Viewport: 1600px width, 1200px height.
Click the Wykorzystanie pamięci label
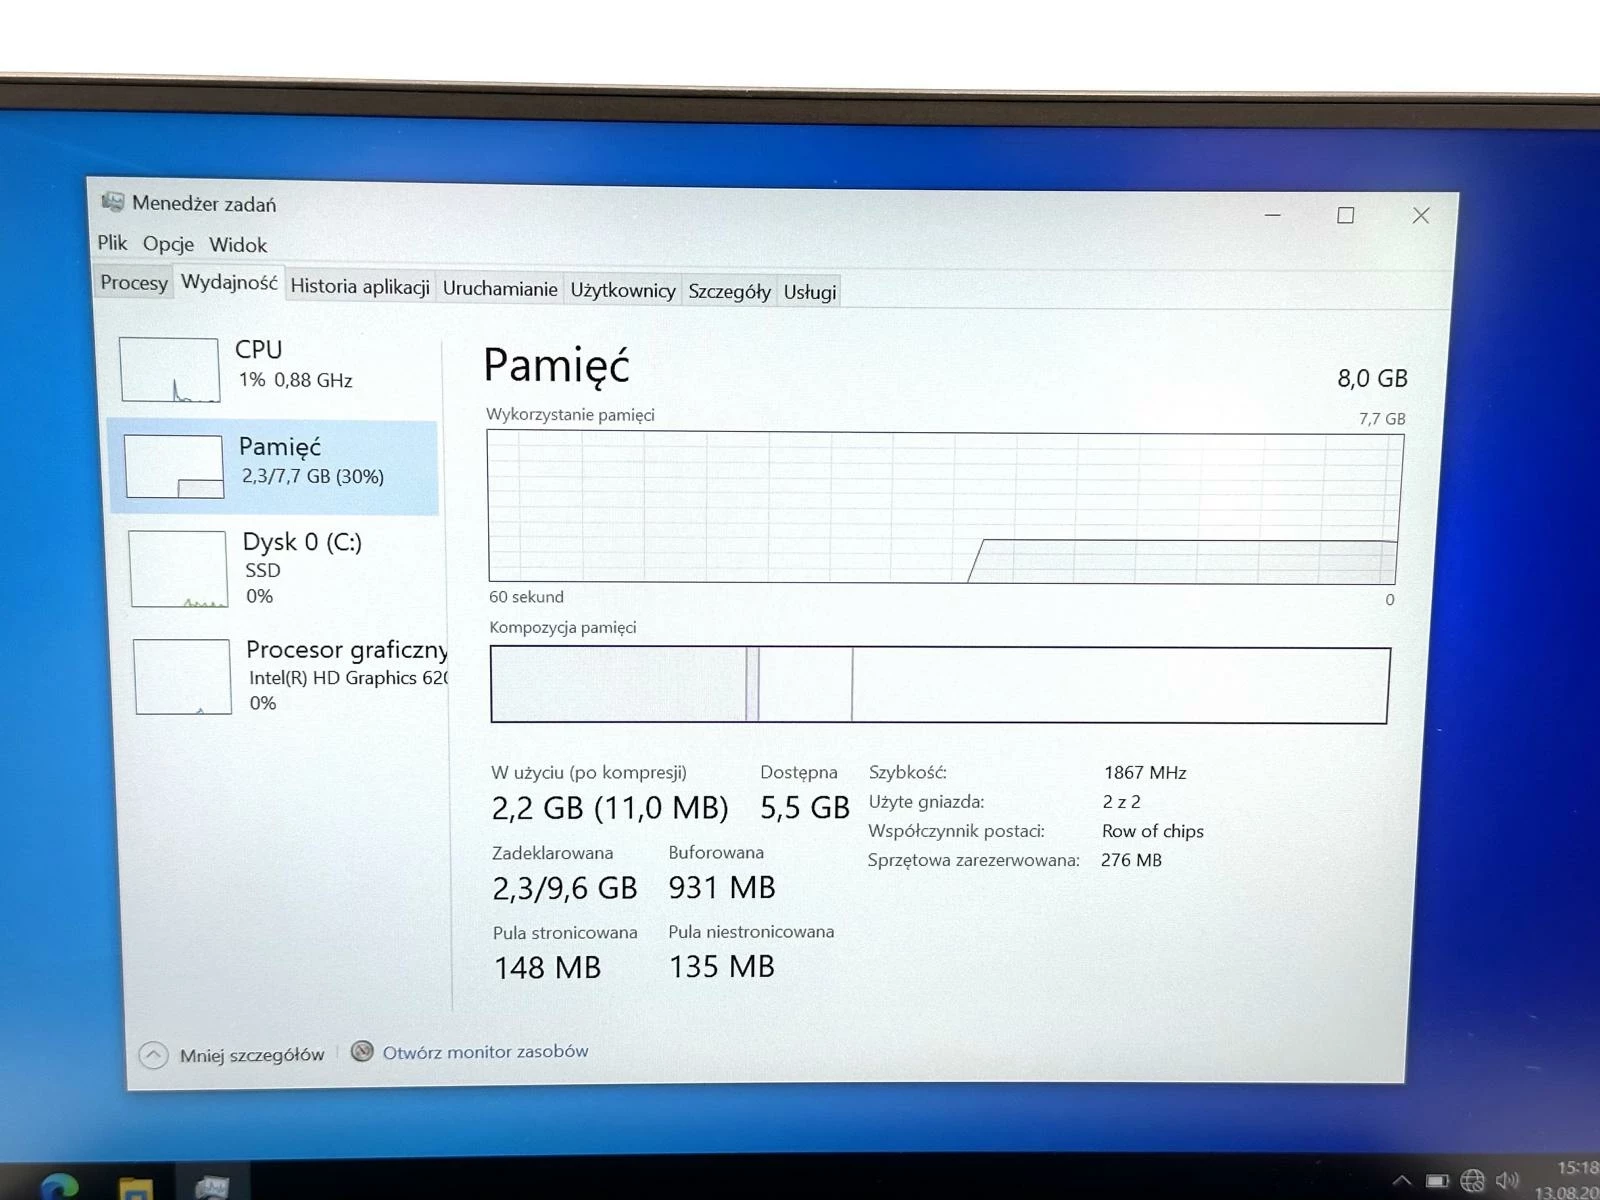pyautogui.click(x=570, y=415)
